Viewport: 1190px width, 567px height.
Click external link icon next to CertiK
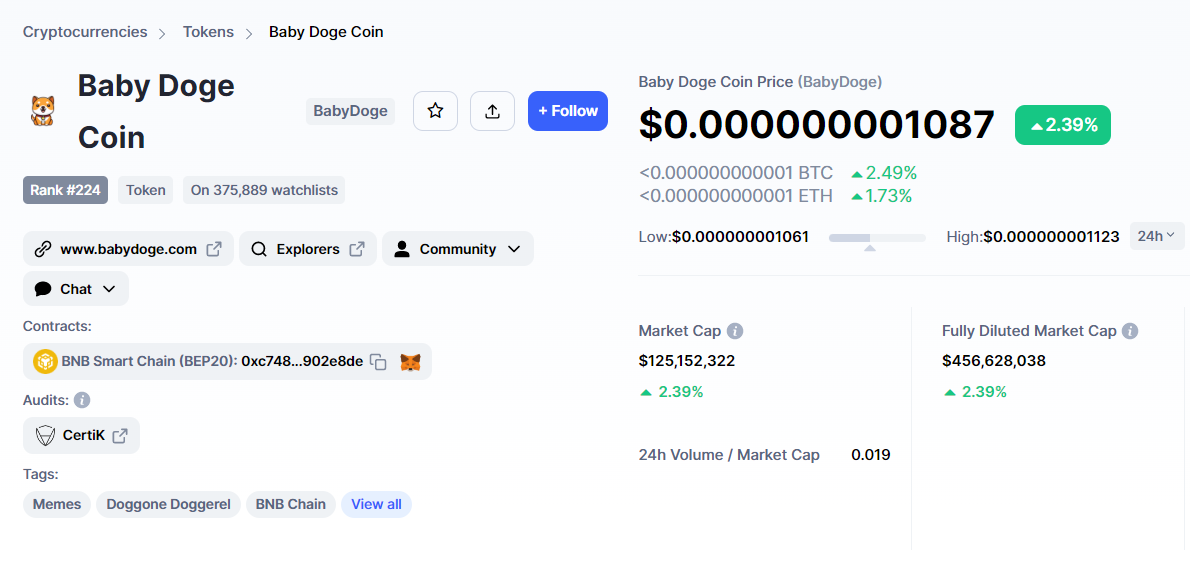pos(120,436)
